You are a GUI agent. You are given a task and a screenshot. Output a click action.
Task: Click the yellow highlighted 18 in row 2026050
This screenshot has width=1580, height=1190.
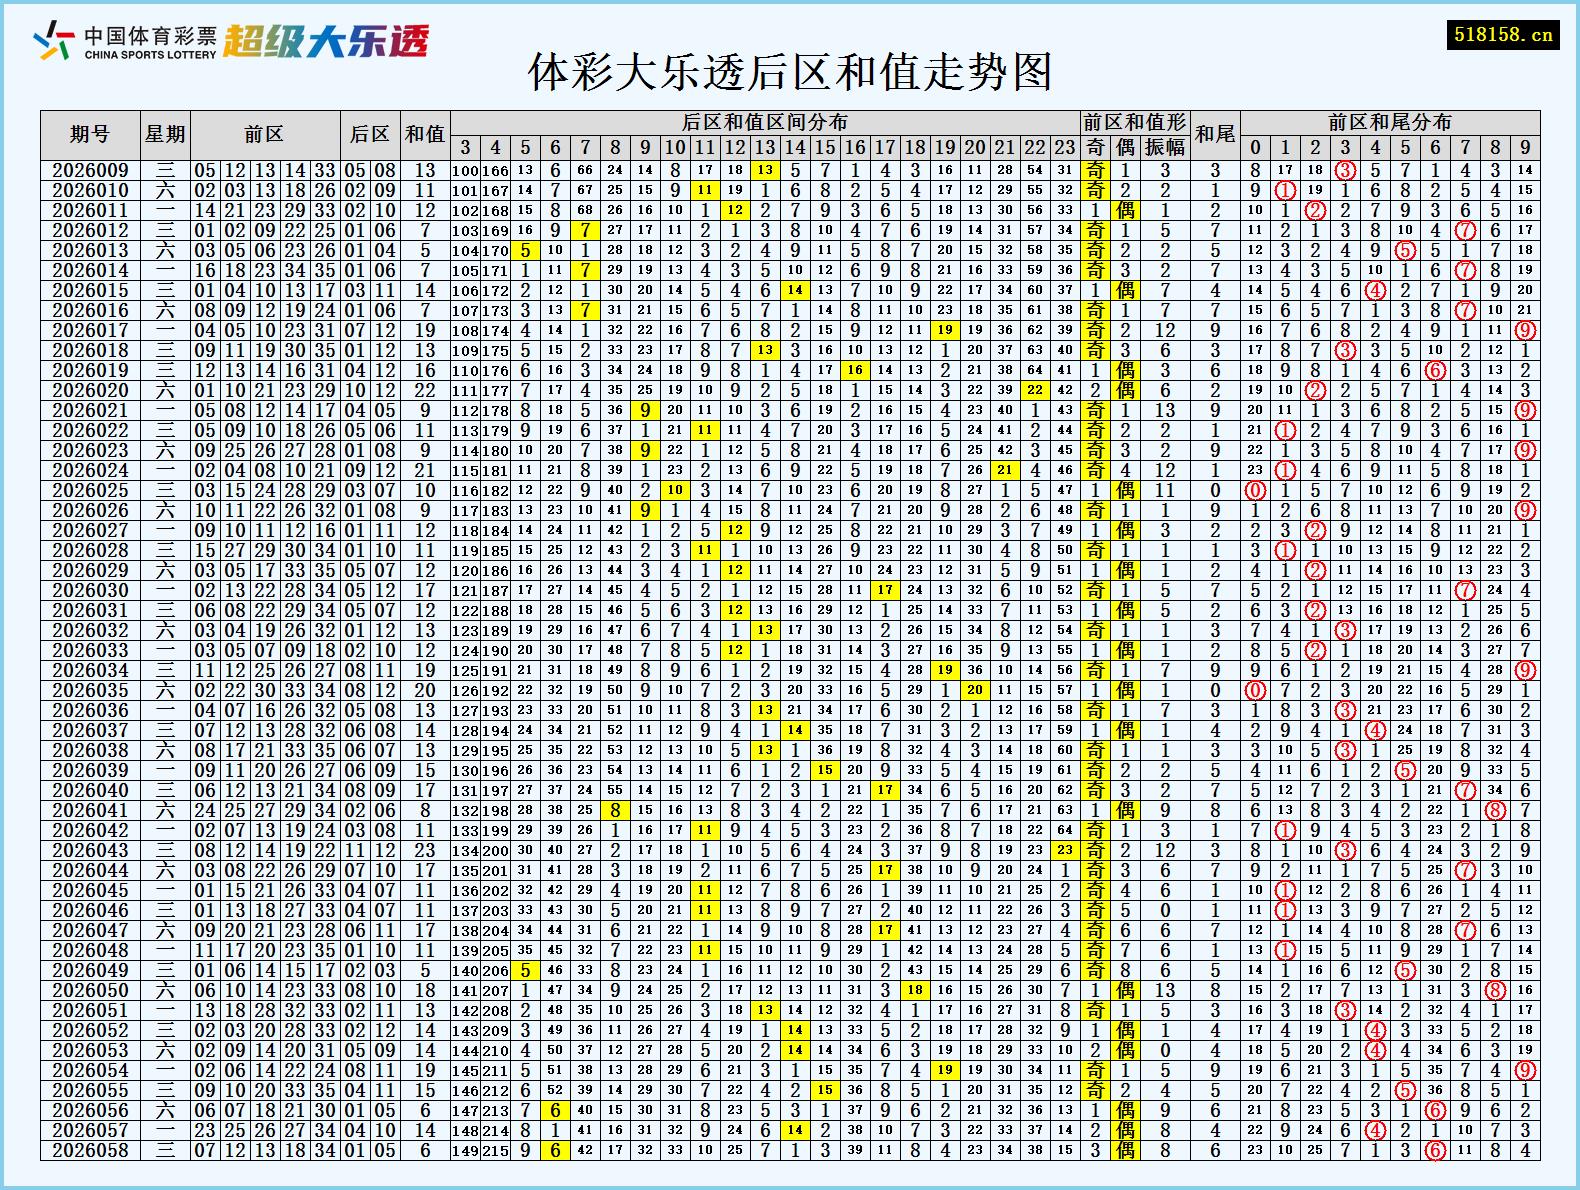pyautogui.click(x=915, y=990)
